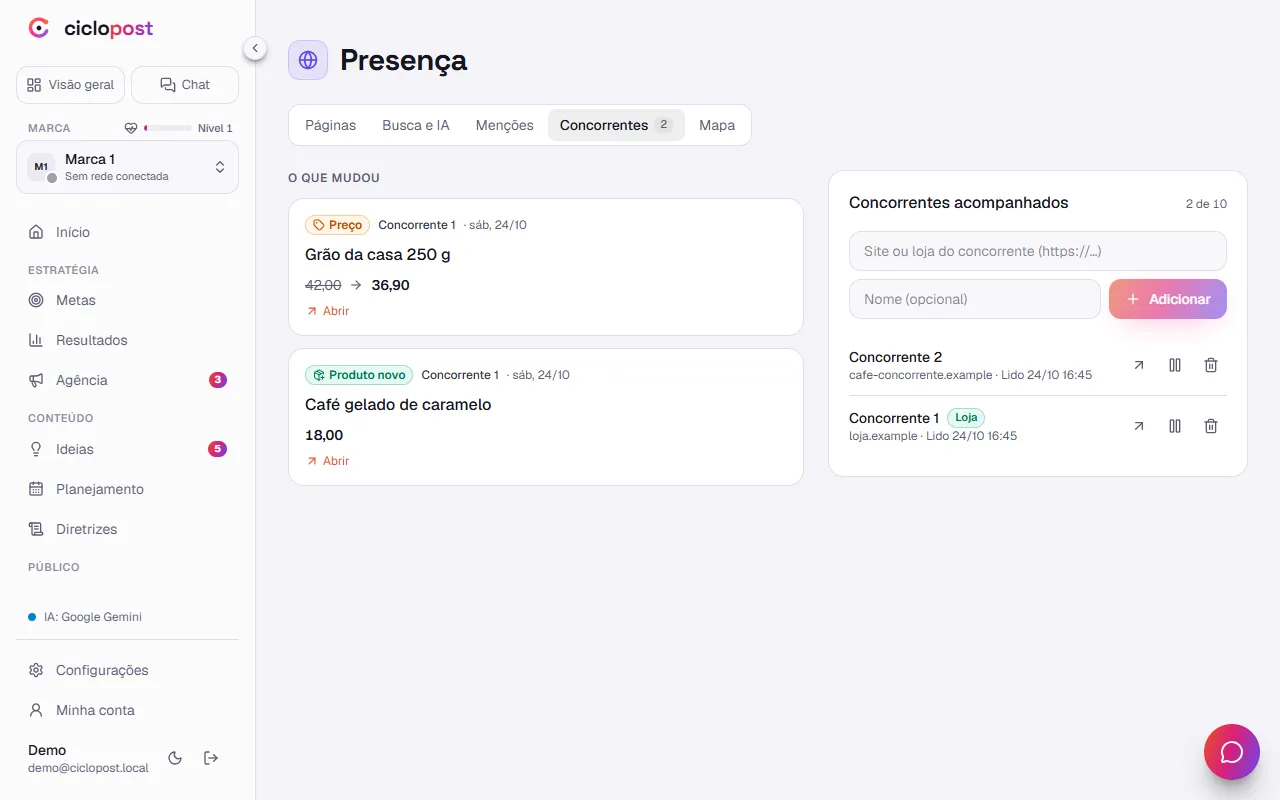Click the Loja badge on Concorrente 1
Screen dimensions: 1280x800
click(x=966, y=417)
